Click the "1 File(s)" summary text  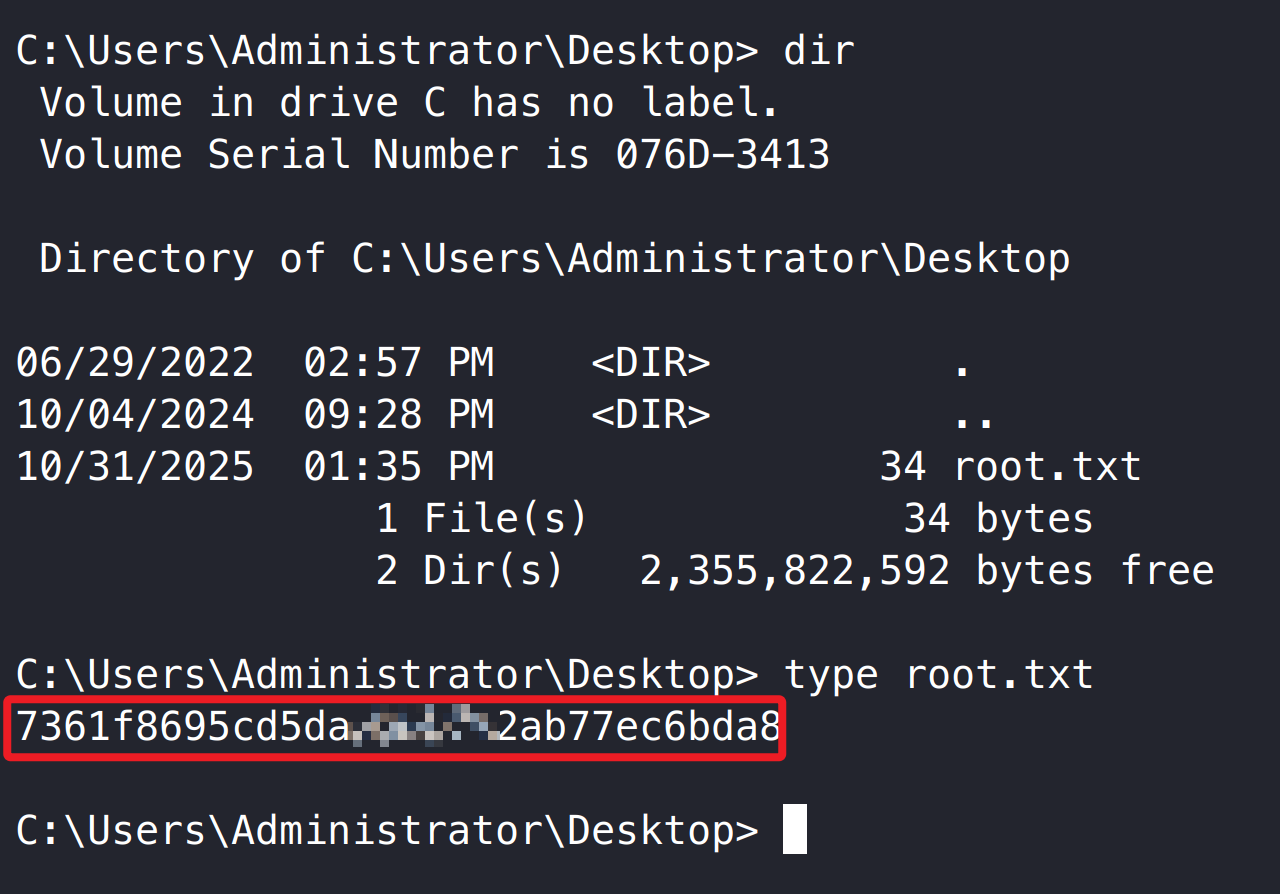pos(481,518)
